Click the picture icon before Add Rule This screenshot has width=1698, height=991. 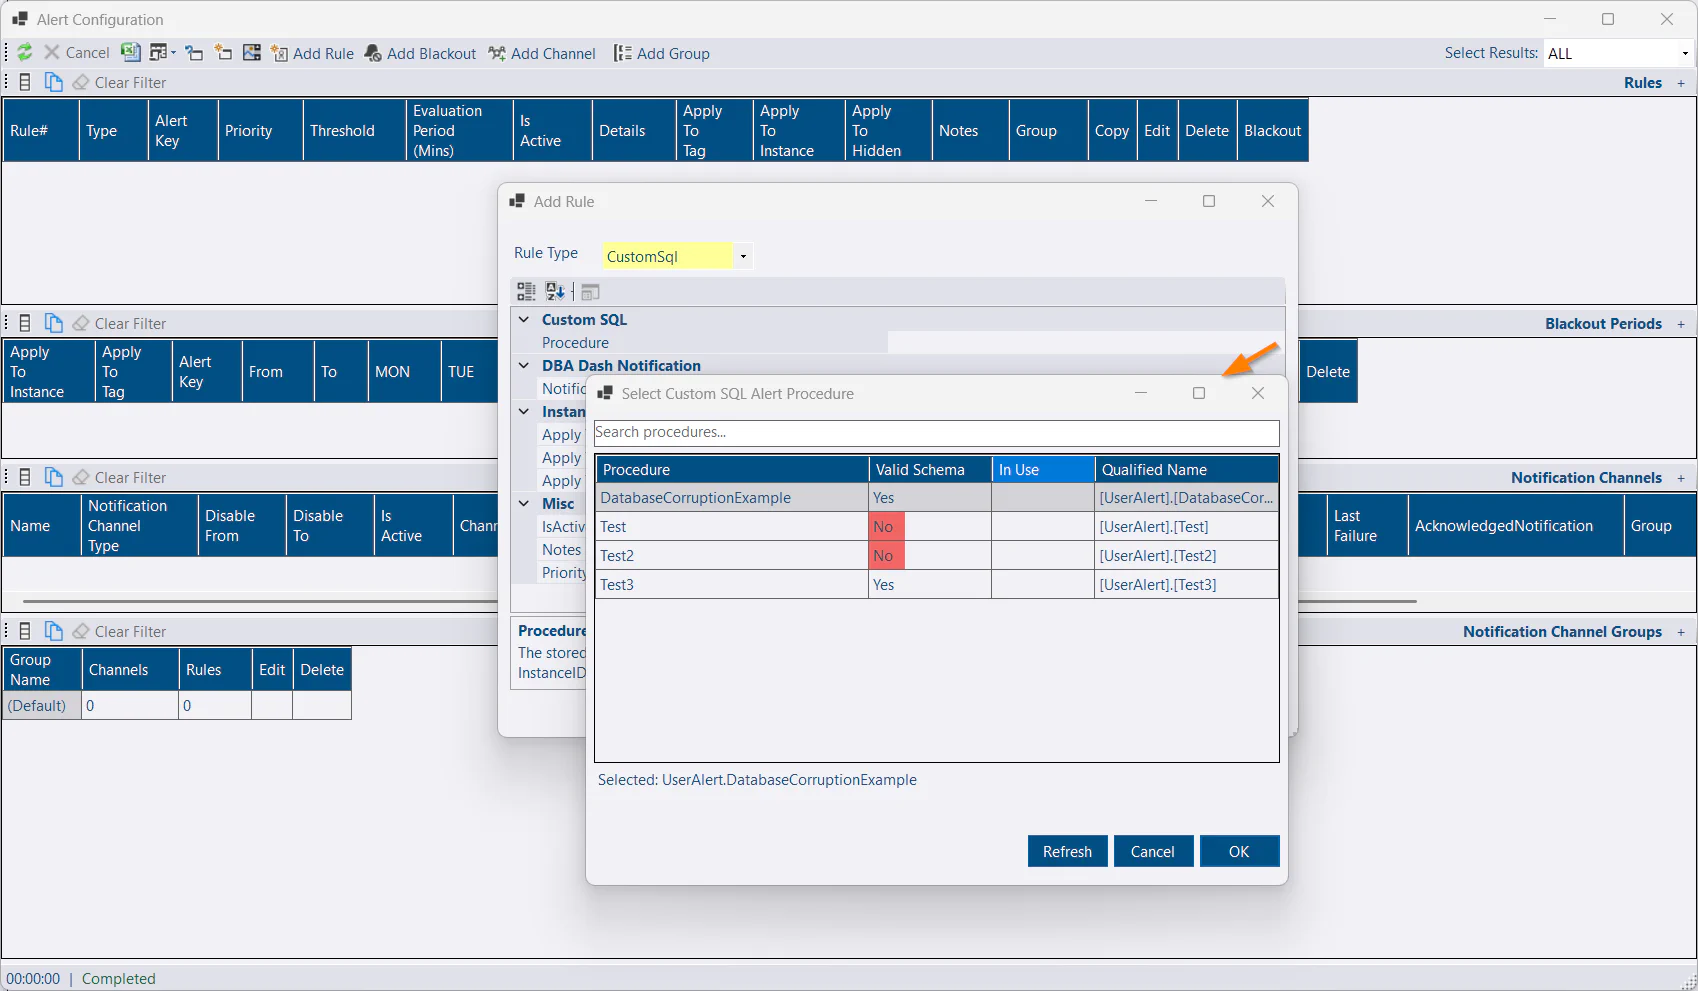coord(252,53)
